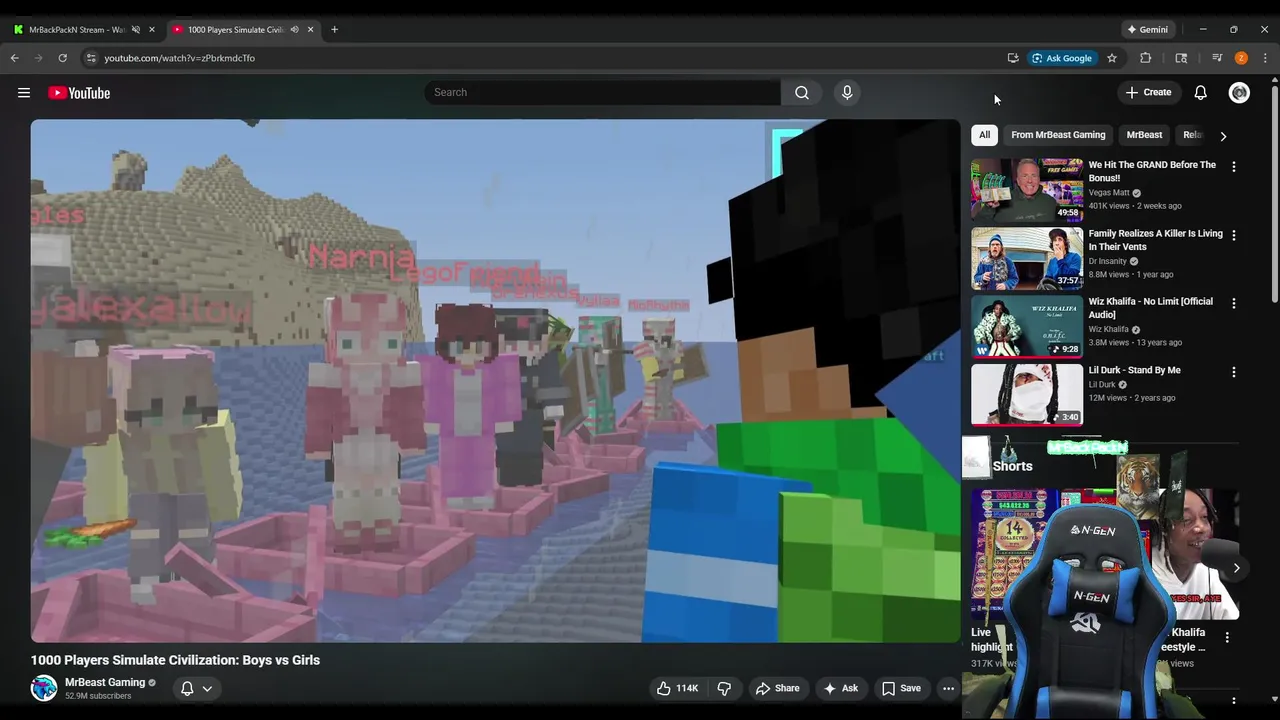Viewport: 1280px width, 720px height.
Task: Go back in browser history
Action: point(15,58)
